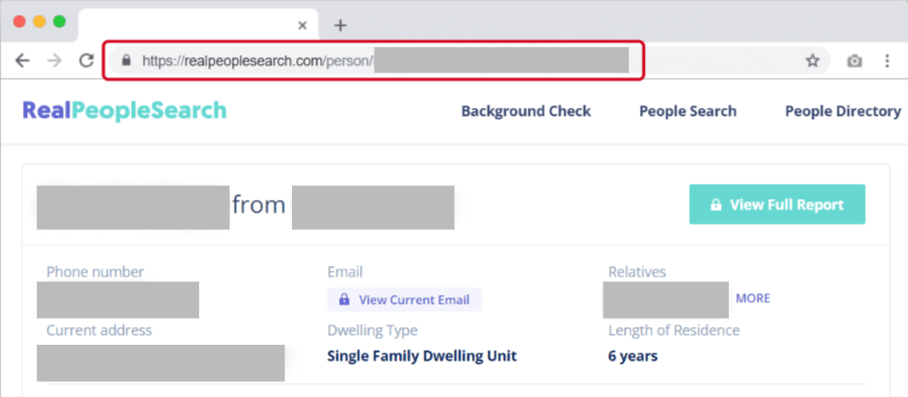Open the People Search menu item
Screen dimensions: 908x397
coord(688,111)
